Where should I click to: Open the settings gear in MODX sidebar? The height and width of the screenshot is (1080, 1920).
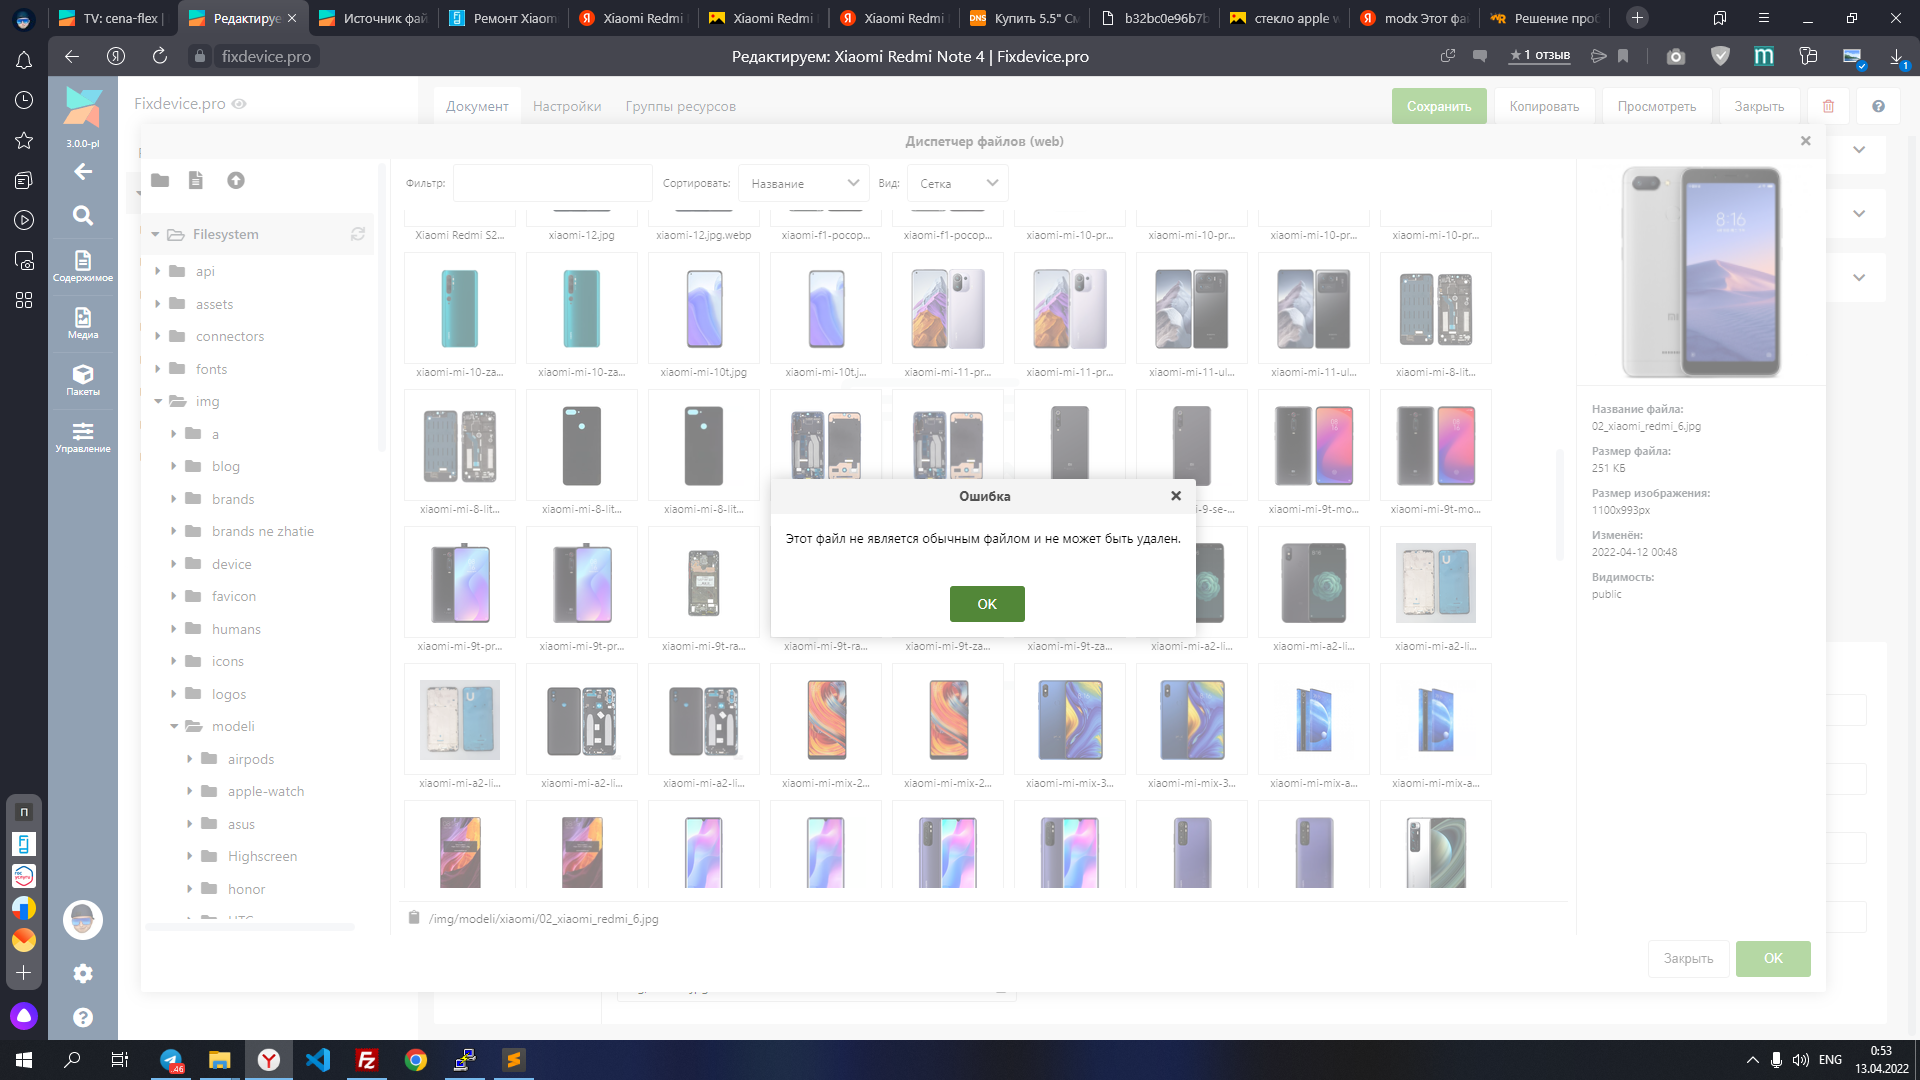tap(83, 973)
